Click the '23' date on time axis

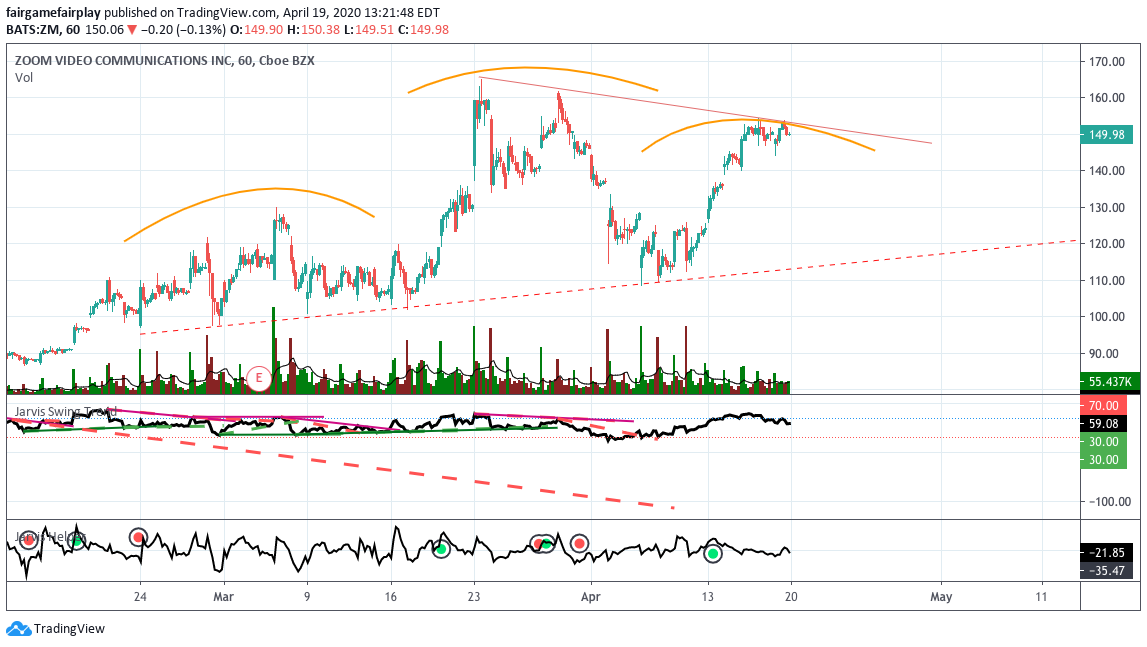474,596
